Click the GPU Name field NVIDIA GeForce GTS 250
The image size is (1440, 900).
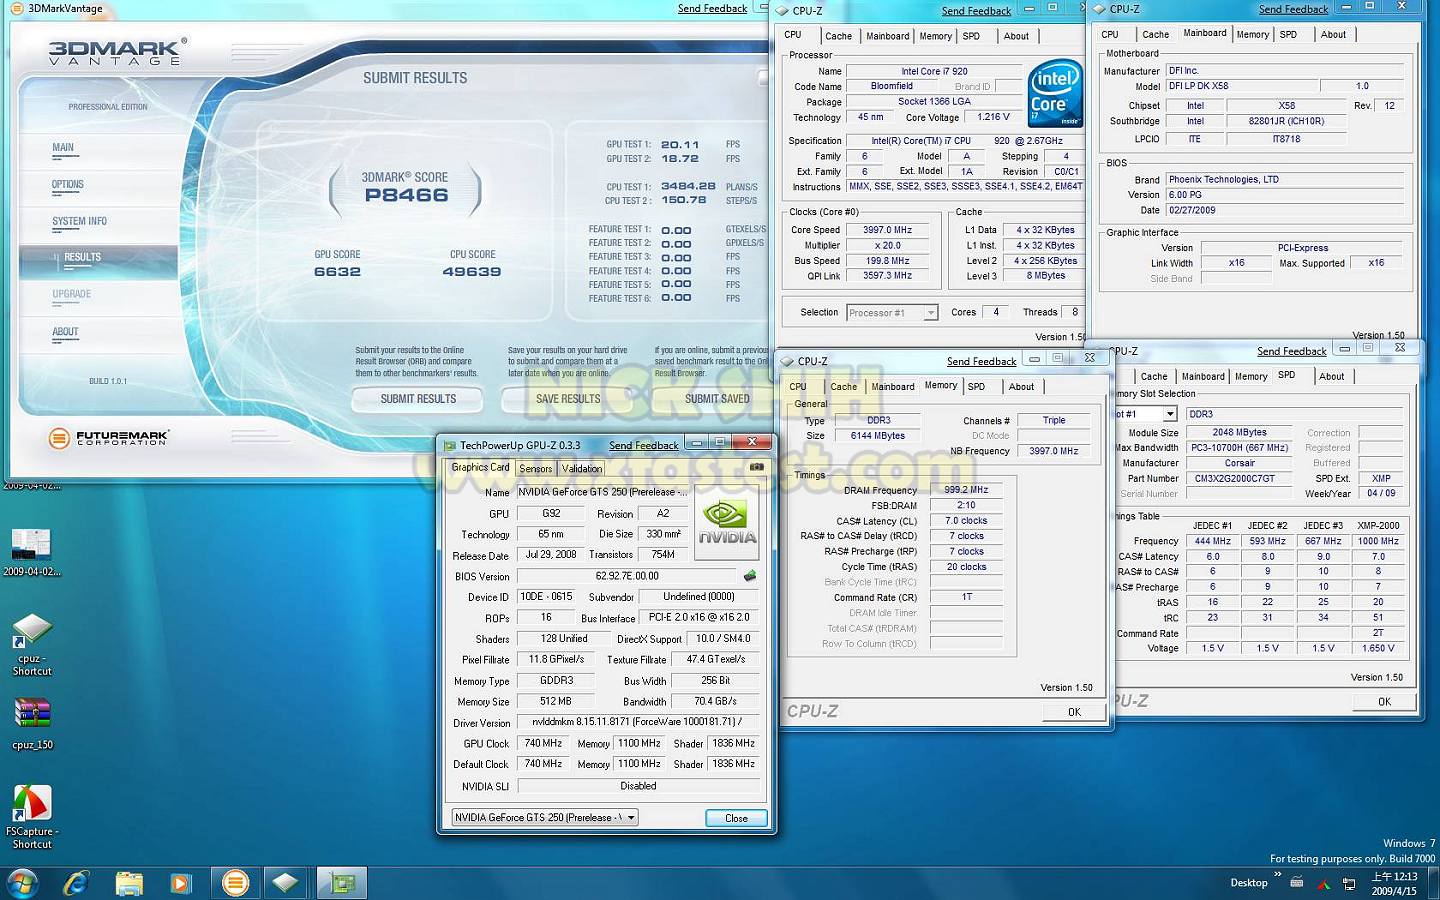[602, 492]
